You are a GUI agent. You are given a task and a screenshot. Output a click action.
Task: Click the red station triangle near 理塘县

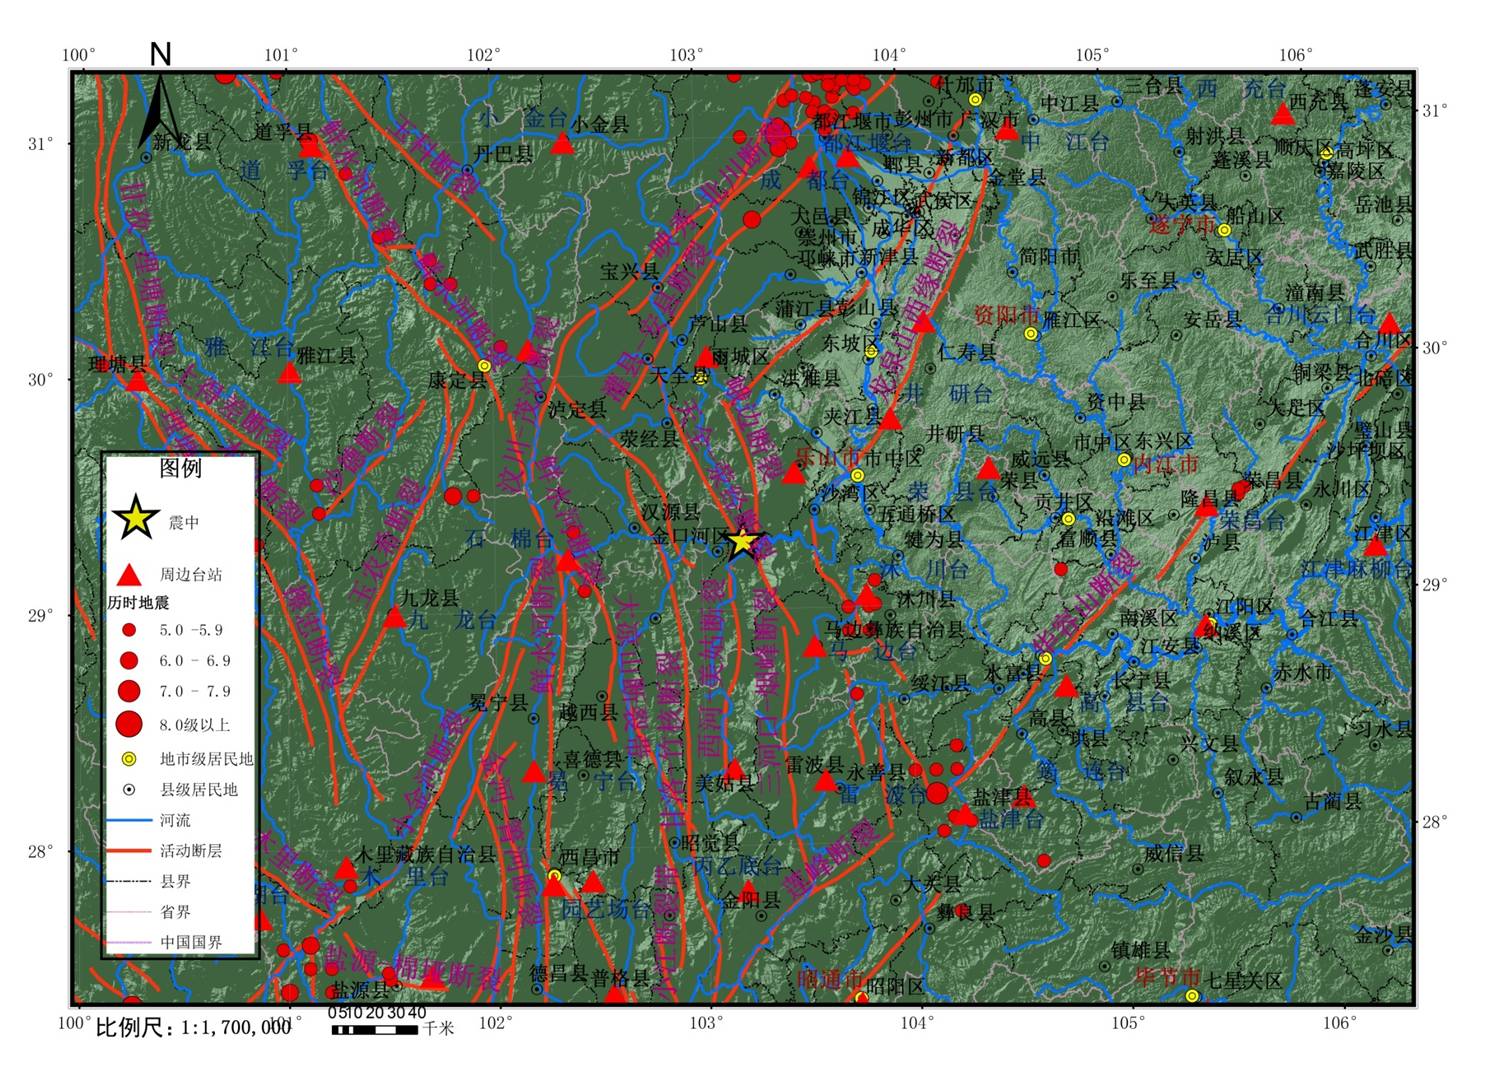click(138, 381)
